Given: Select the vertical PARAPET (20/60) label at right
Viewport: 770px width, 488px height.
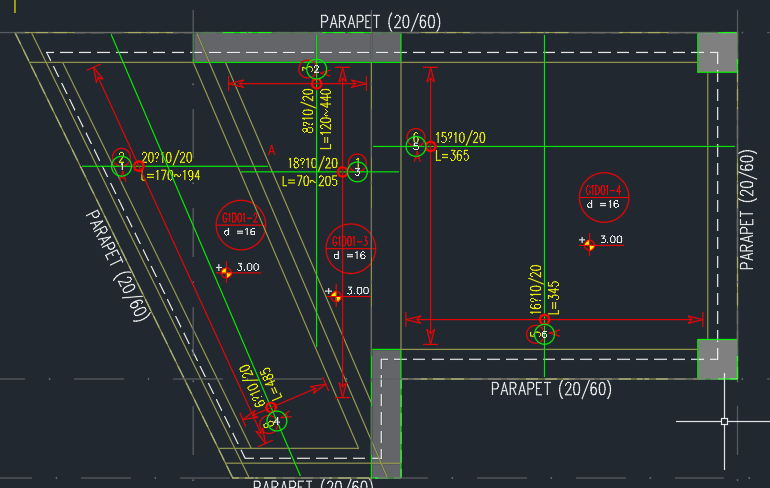Looking at the screenshot, I should point(747,211).
